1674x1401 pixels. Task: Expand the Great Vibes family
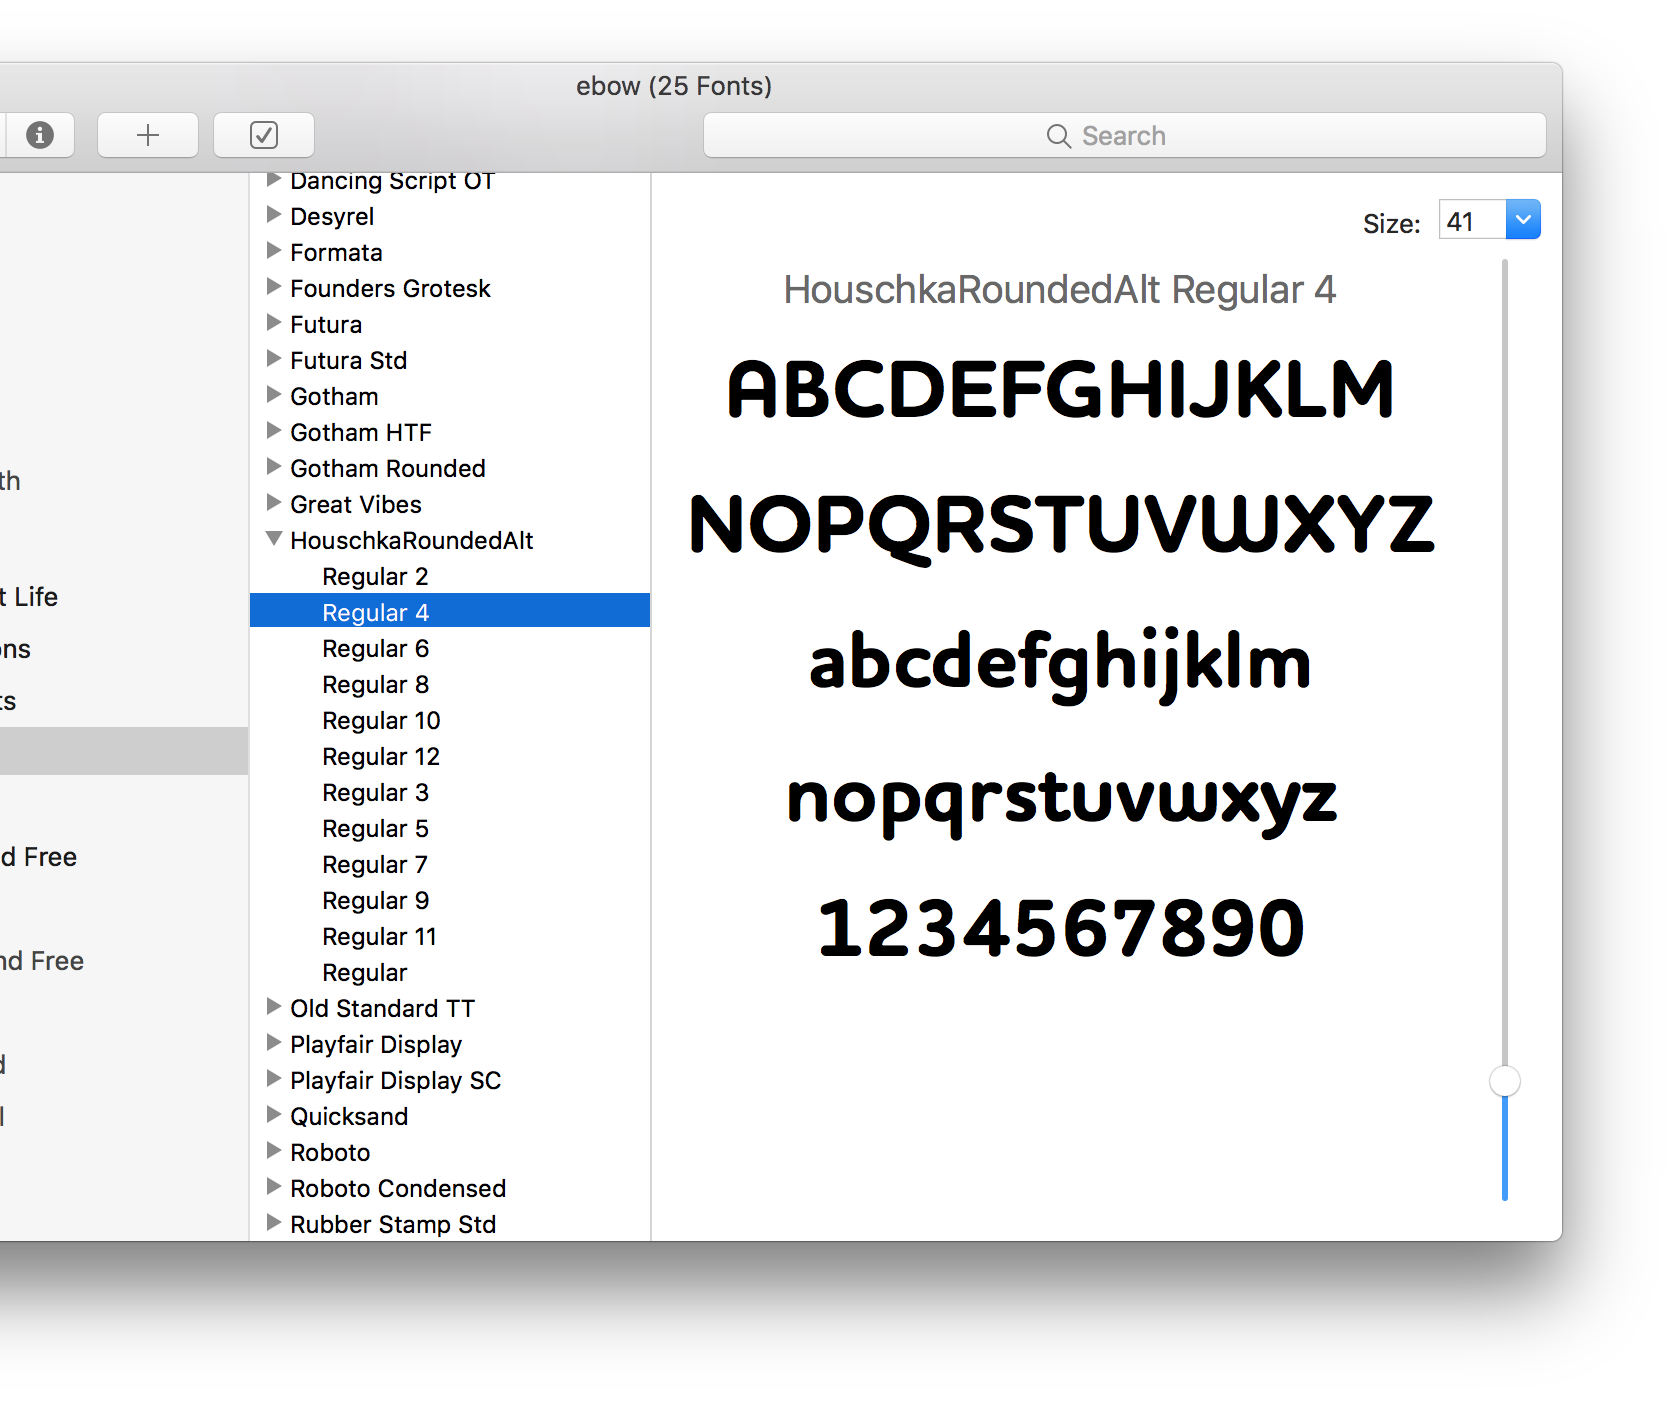(273, 503)
